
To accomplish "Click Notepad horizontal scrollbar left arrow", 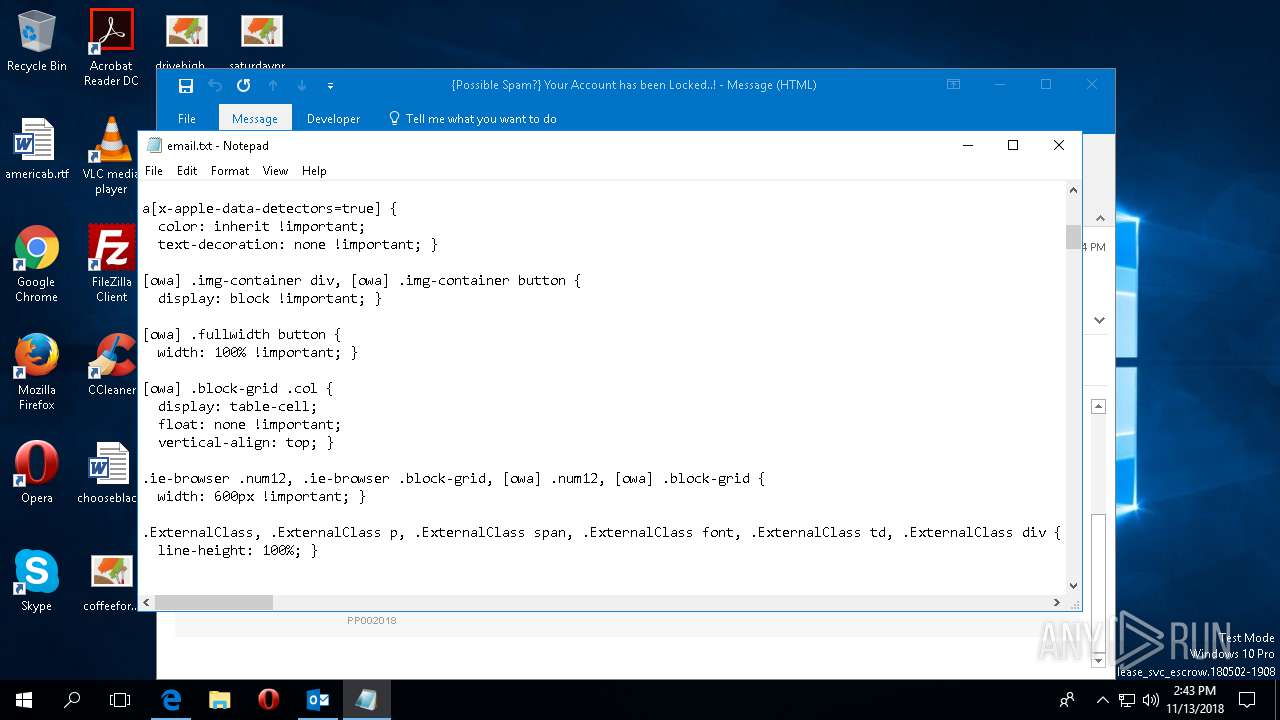I will click(147, 602).
